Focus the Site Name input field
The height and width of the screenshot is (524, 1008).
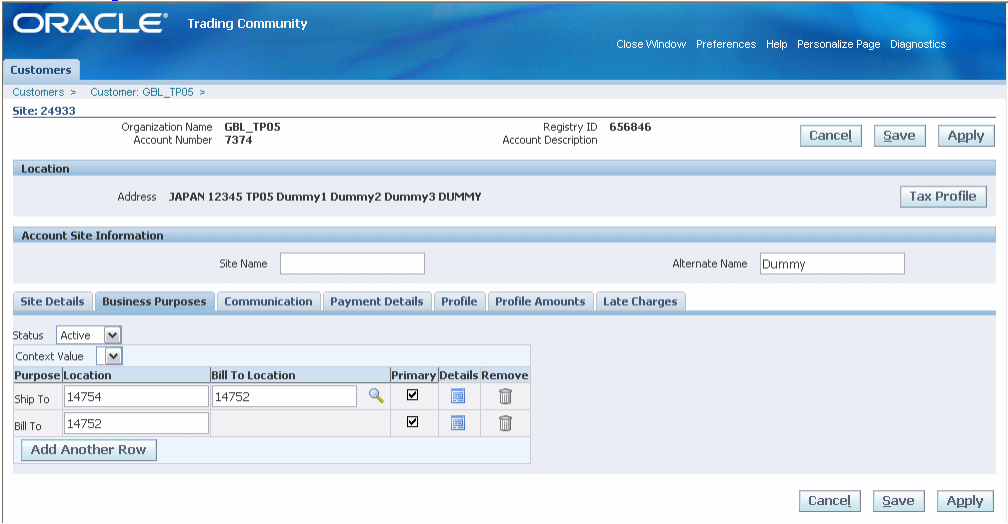pyautogui.click(x=352, y=264)
